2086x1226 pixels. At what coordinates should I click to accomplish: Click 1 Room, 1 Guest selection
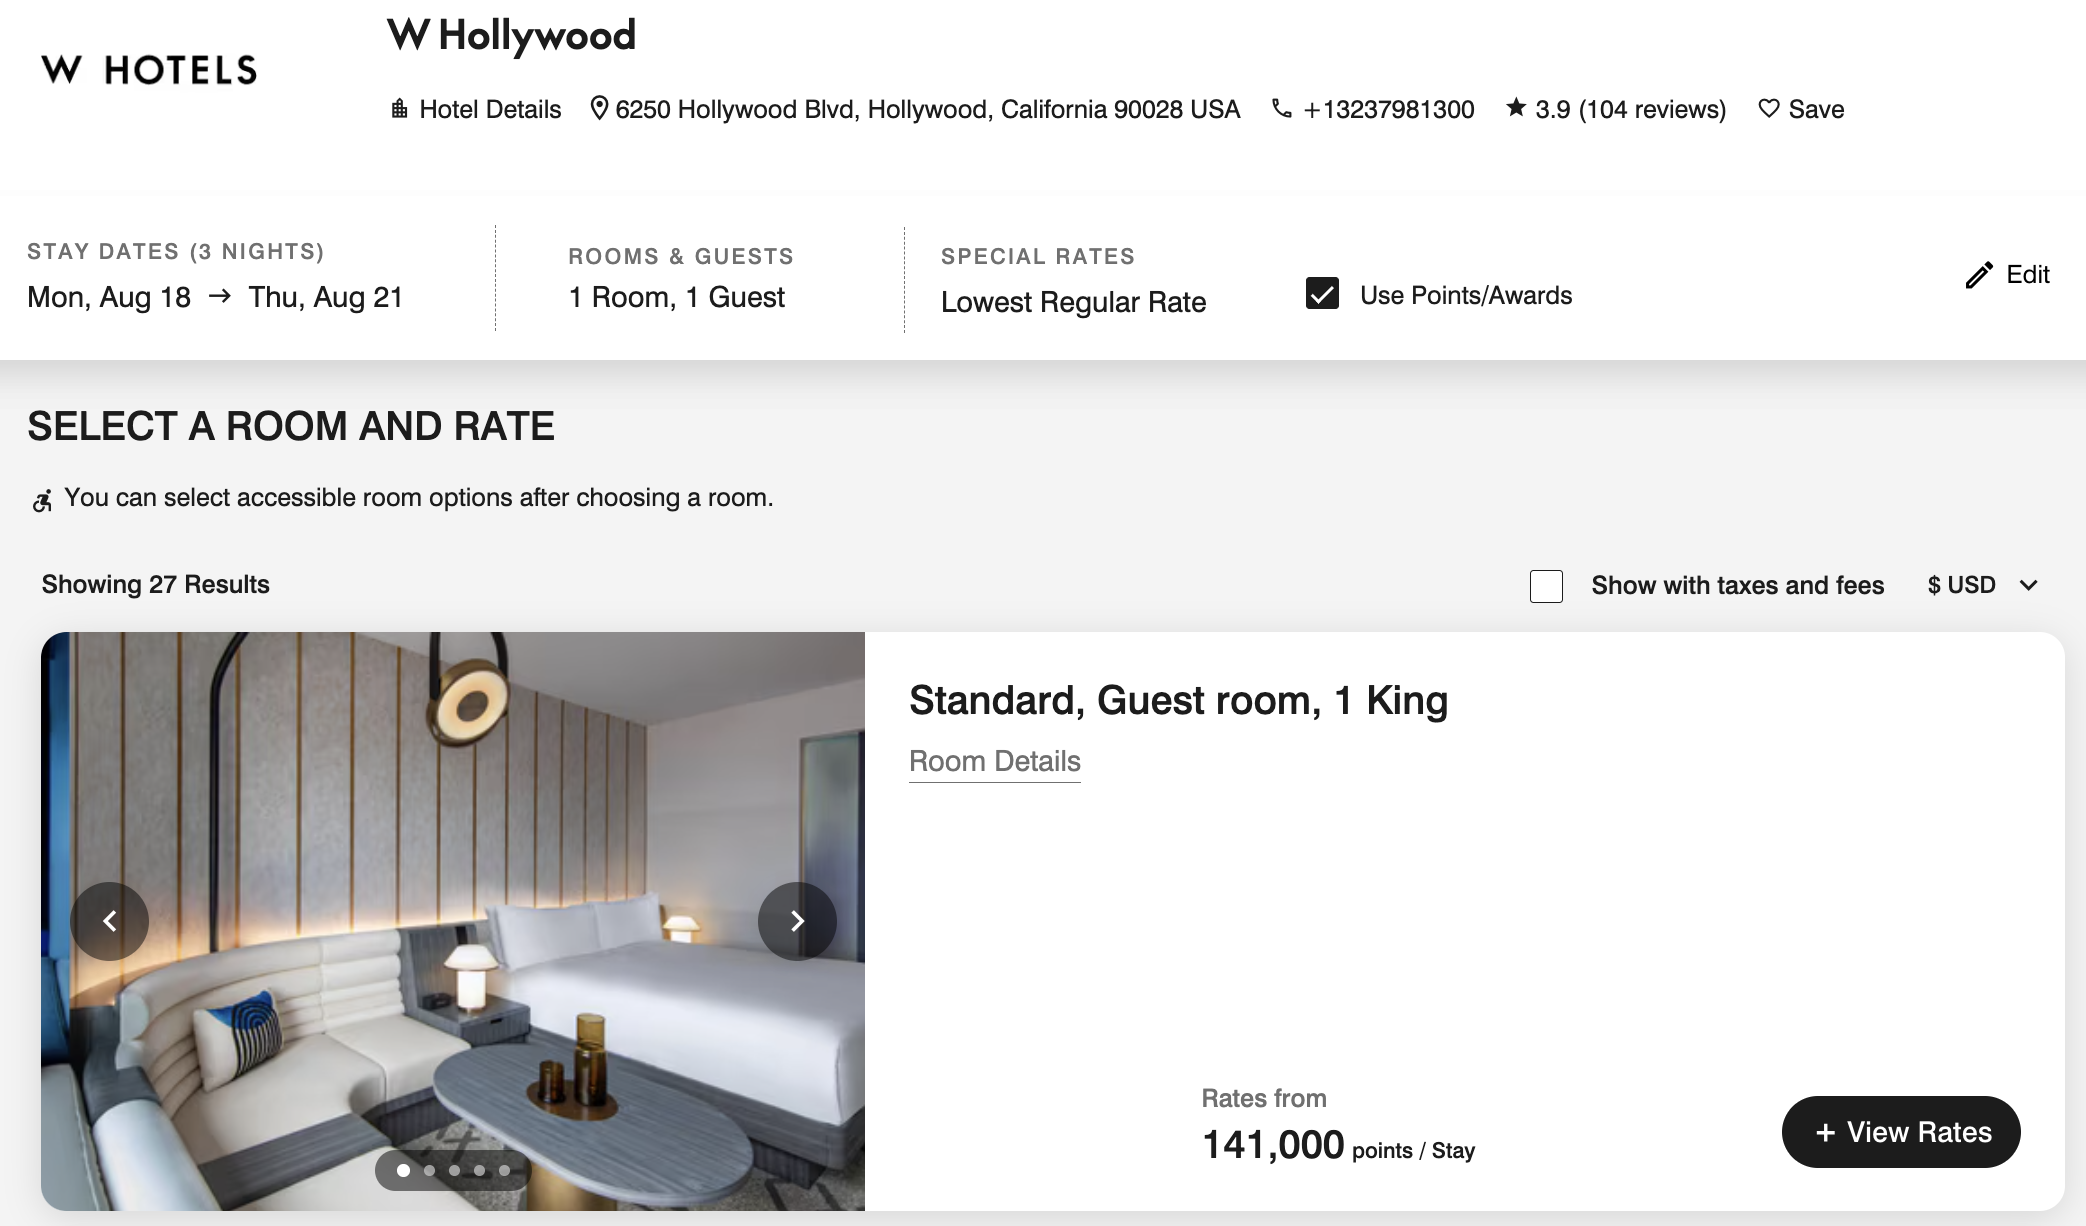tap(677, 297)
